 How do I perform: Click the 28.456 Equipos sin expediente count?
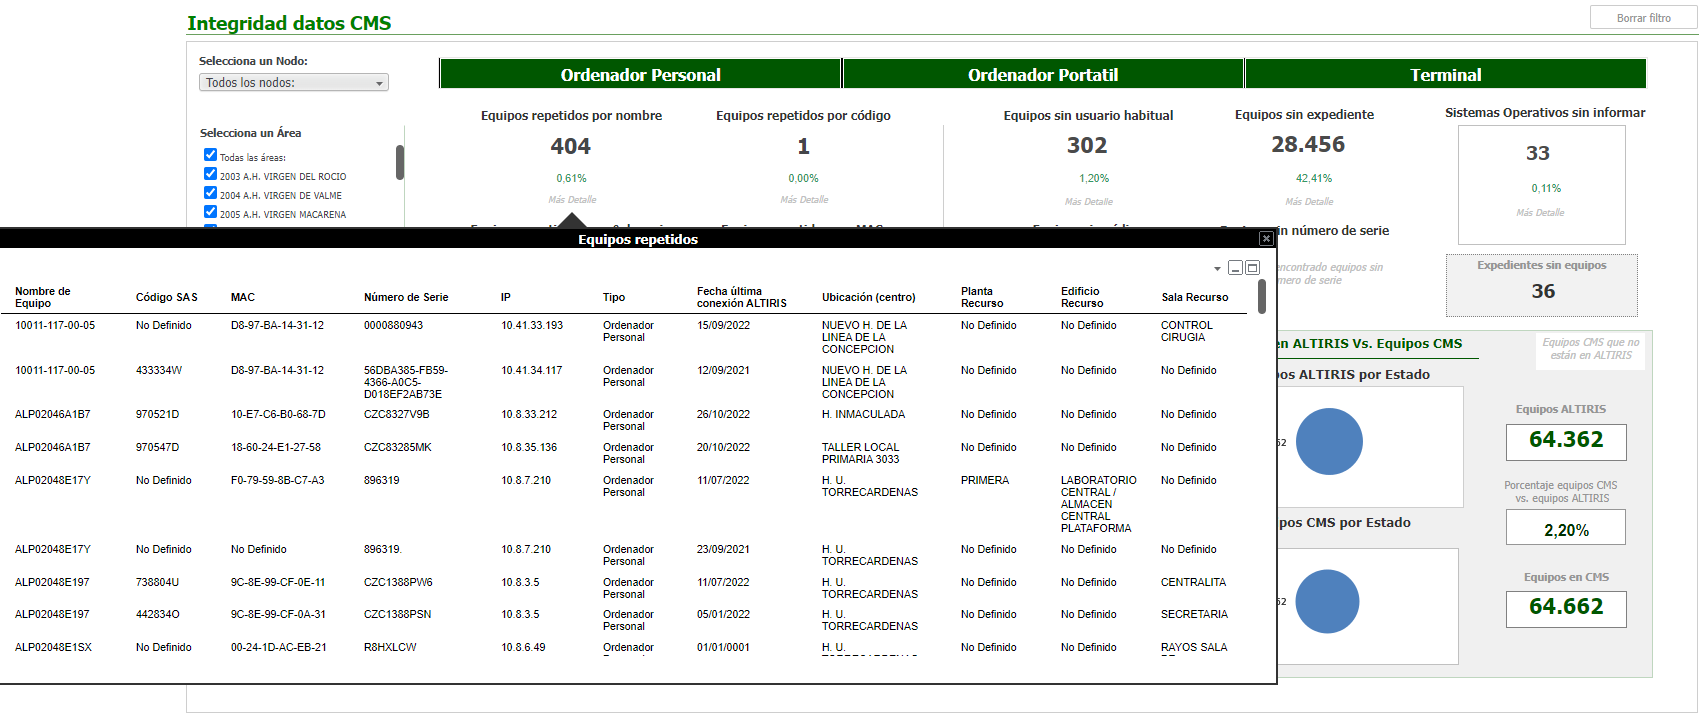(x=1308, y=145)
